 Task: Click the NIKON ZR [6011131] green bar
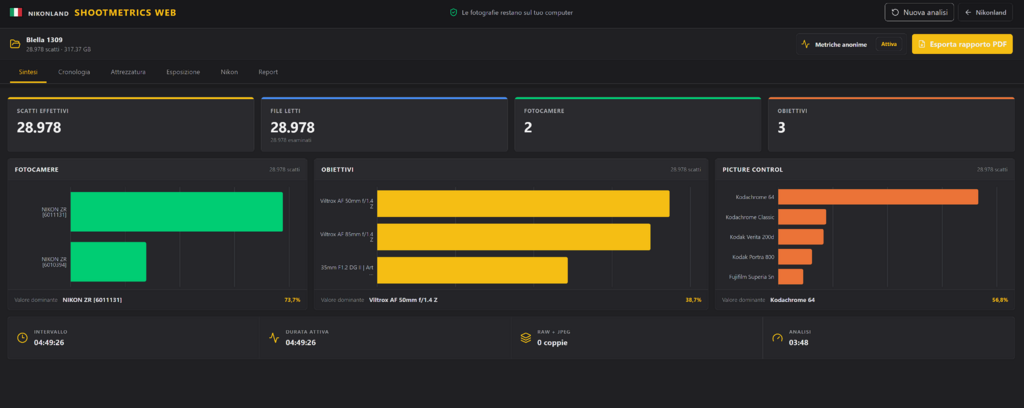176,212
